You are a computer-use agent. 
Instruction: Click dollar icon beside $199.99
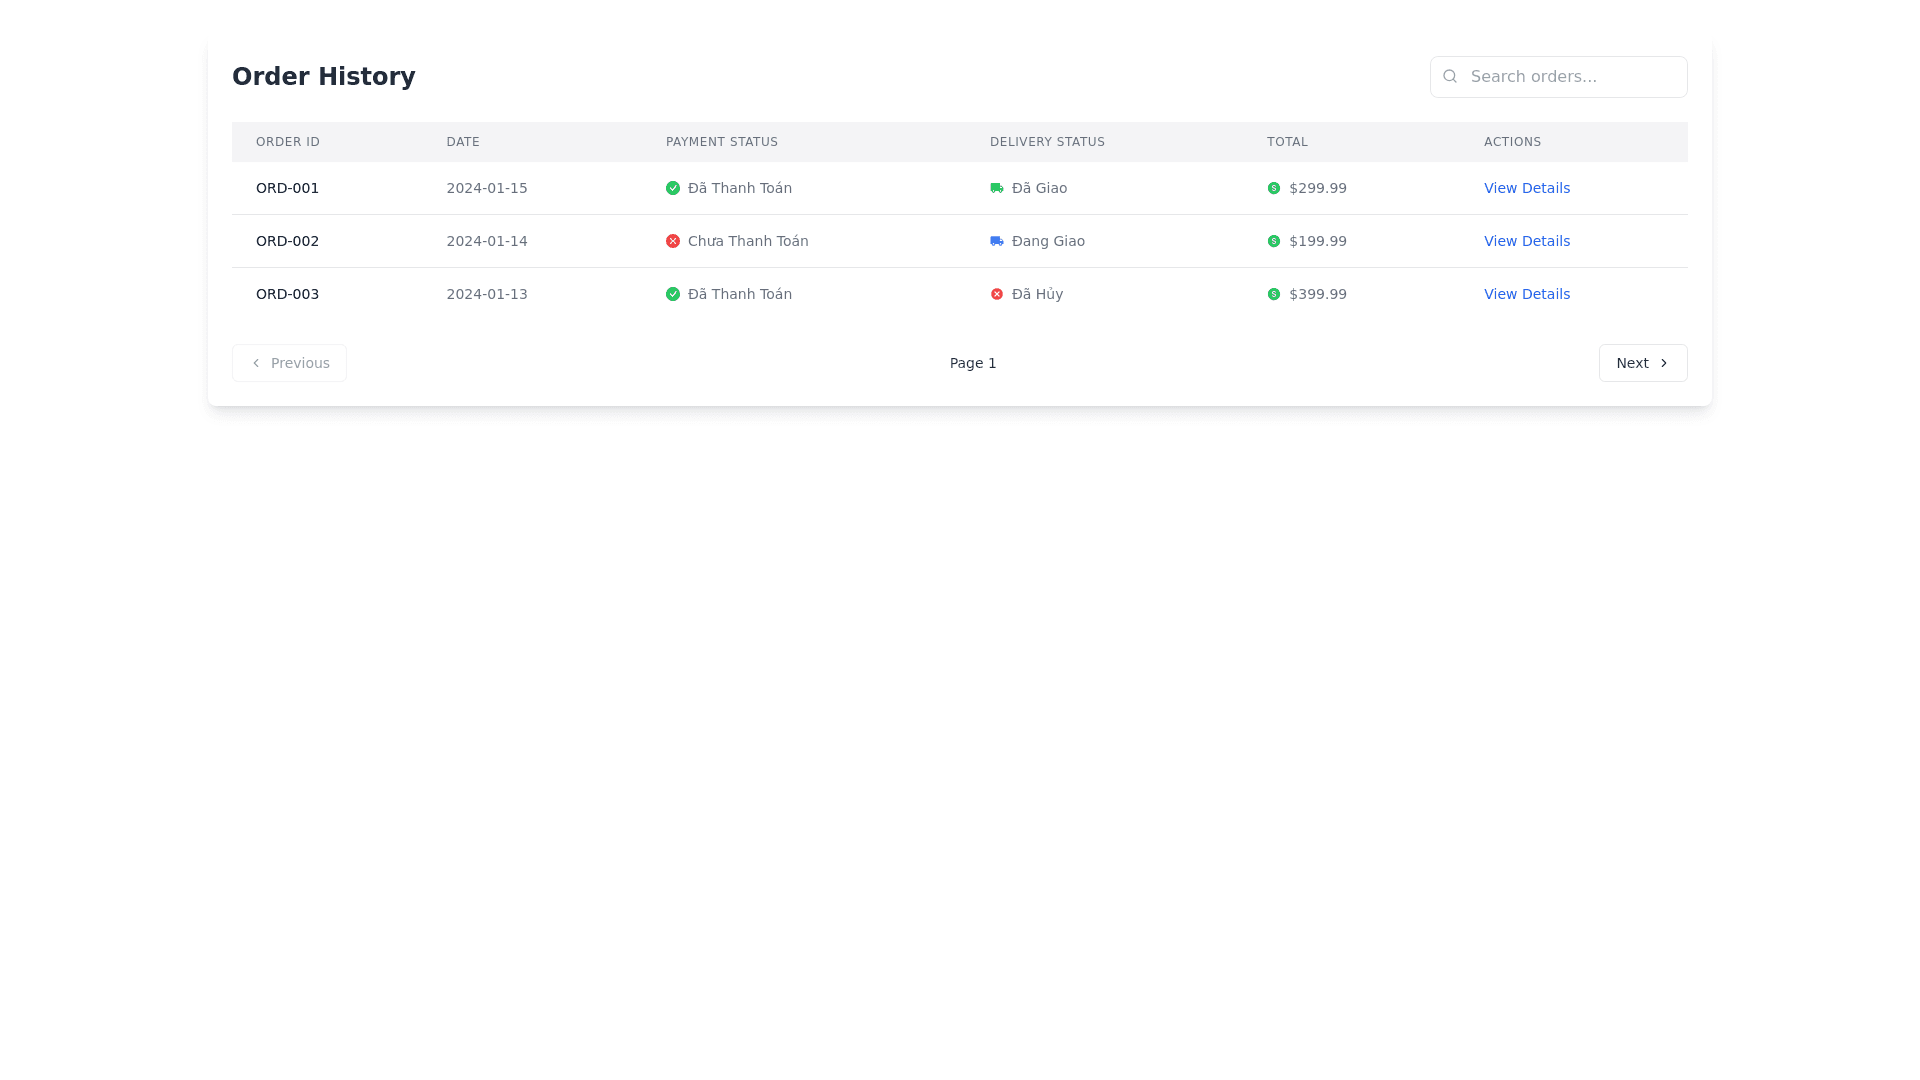(x=1274, y=241)
